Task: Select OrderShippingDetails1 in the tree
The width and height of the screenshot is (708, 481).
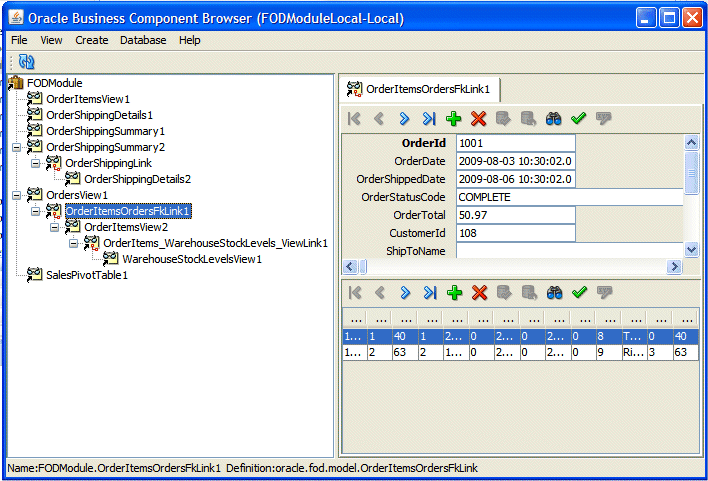Action: tap(99, 115)
